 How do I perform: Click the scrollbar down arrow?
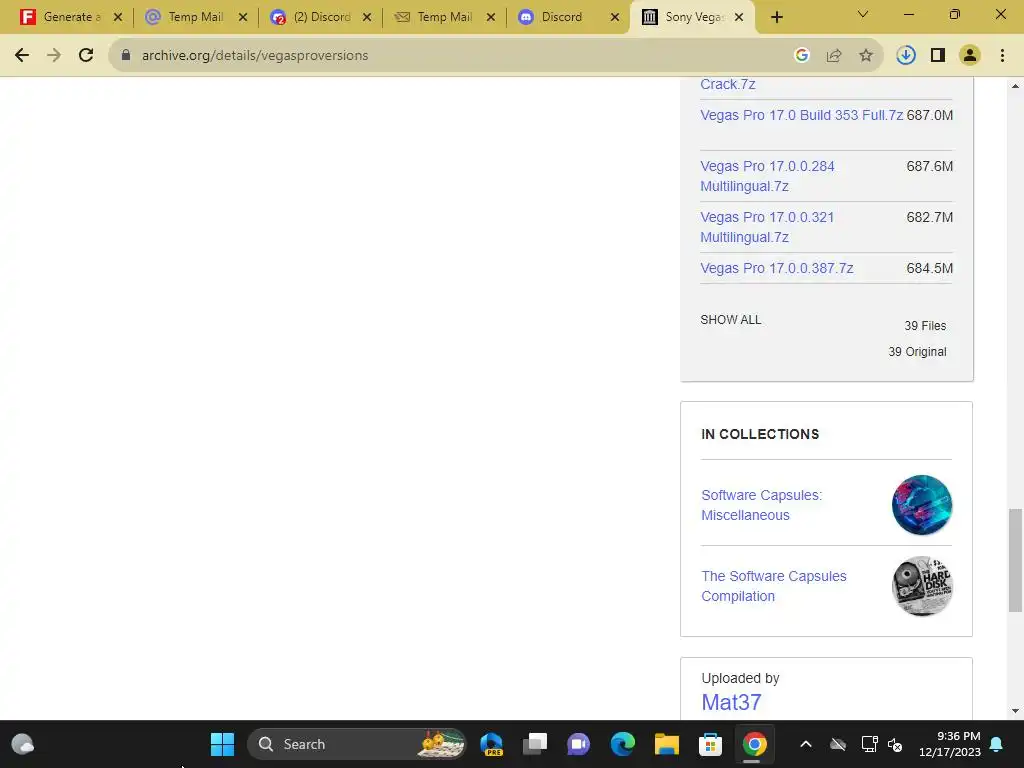tap(1015, 711)
